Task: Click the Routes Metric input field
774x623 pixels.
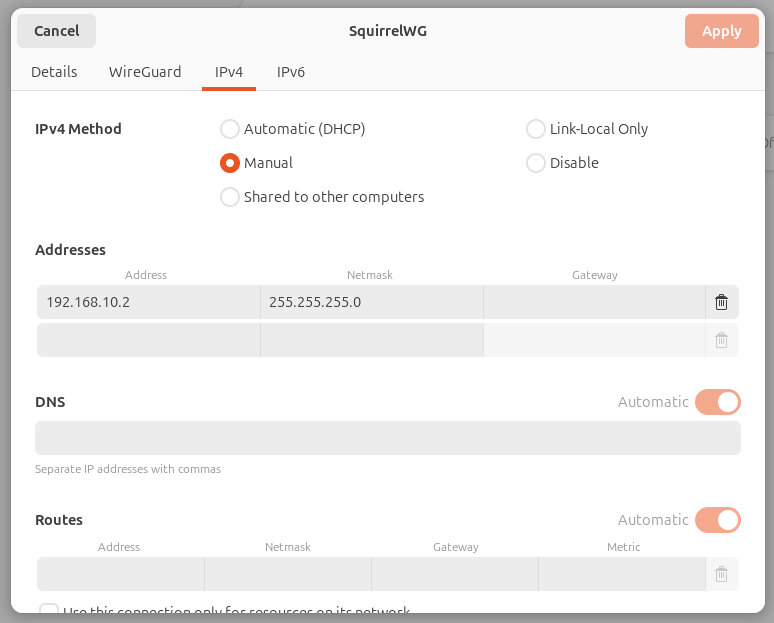Action: coord(622,574)
